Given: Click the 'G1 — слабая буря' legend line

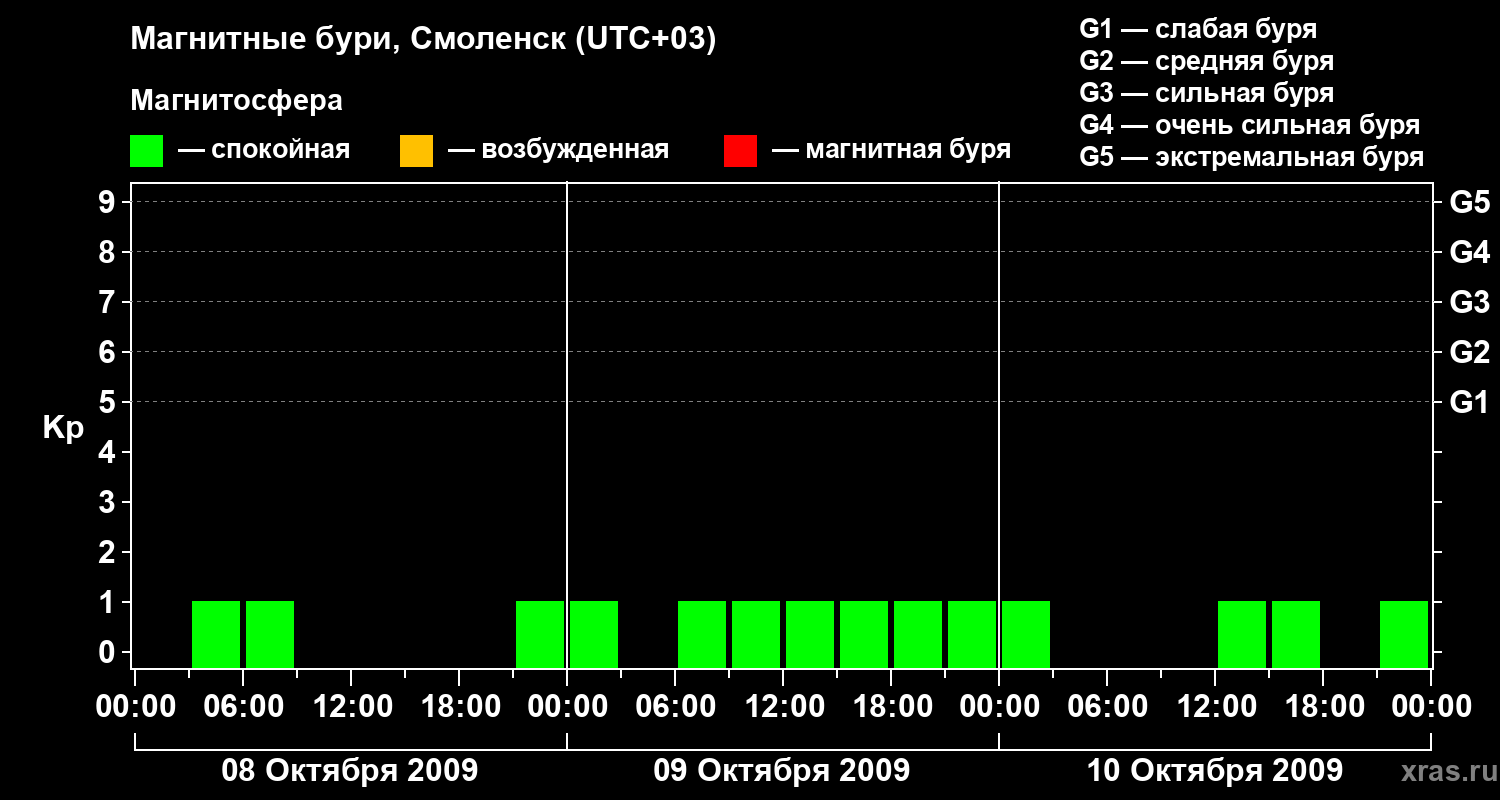Looking at the screenshot, I should click(1198, 29).
